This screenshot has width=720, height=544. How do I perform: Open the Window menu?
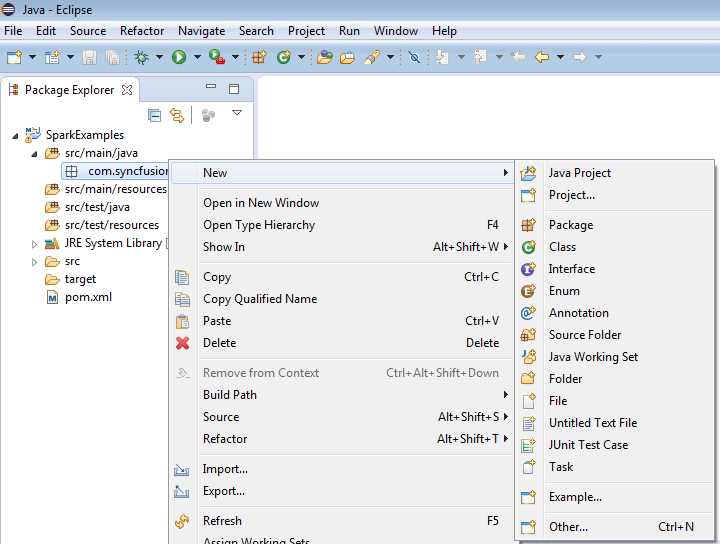[x=396, y=31]
